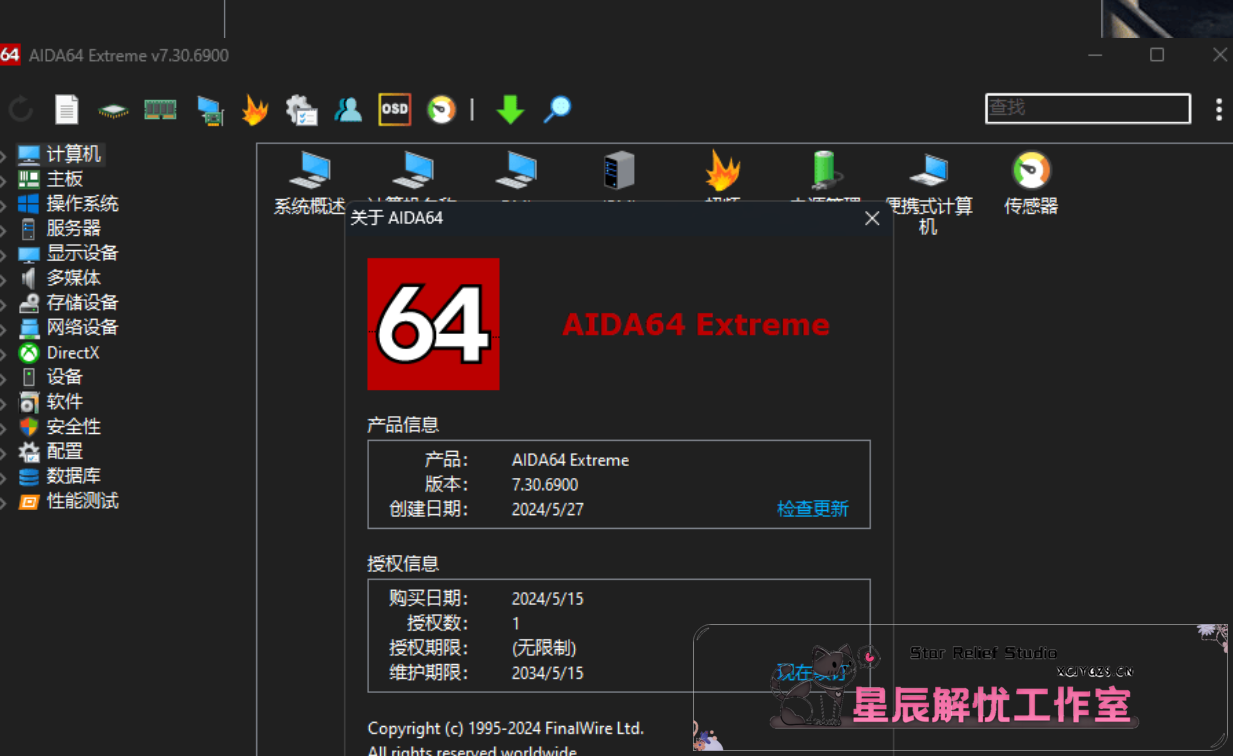Select DirectX in the tree
The height and width of the screenshot is (756, 1233).
click(73, 353)
